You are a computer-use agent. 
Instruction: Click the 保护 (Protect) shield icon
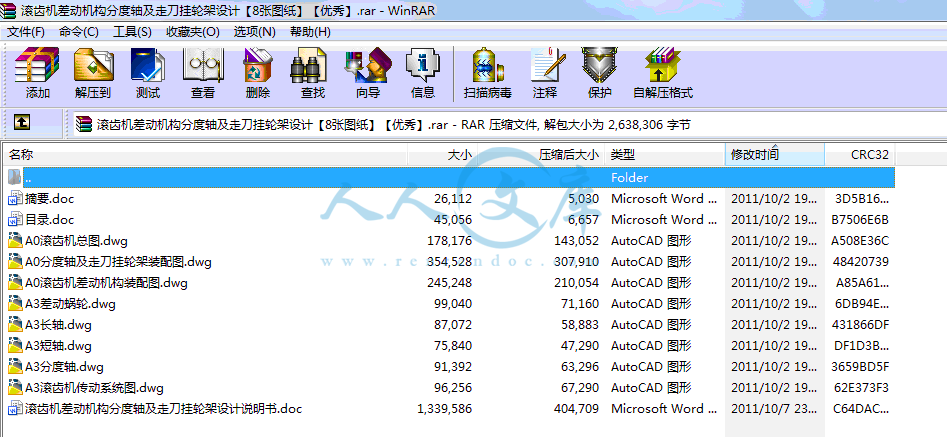tap(599, 66)
